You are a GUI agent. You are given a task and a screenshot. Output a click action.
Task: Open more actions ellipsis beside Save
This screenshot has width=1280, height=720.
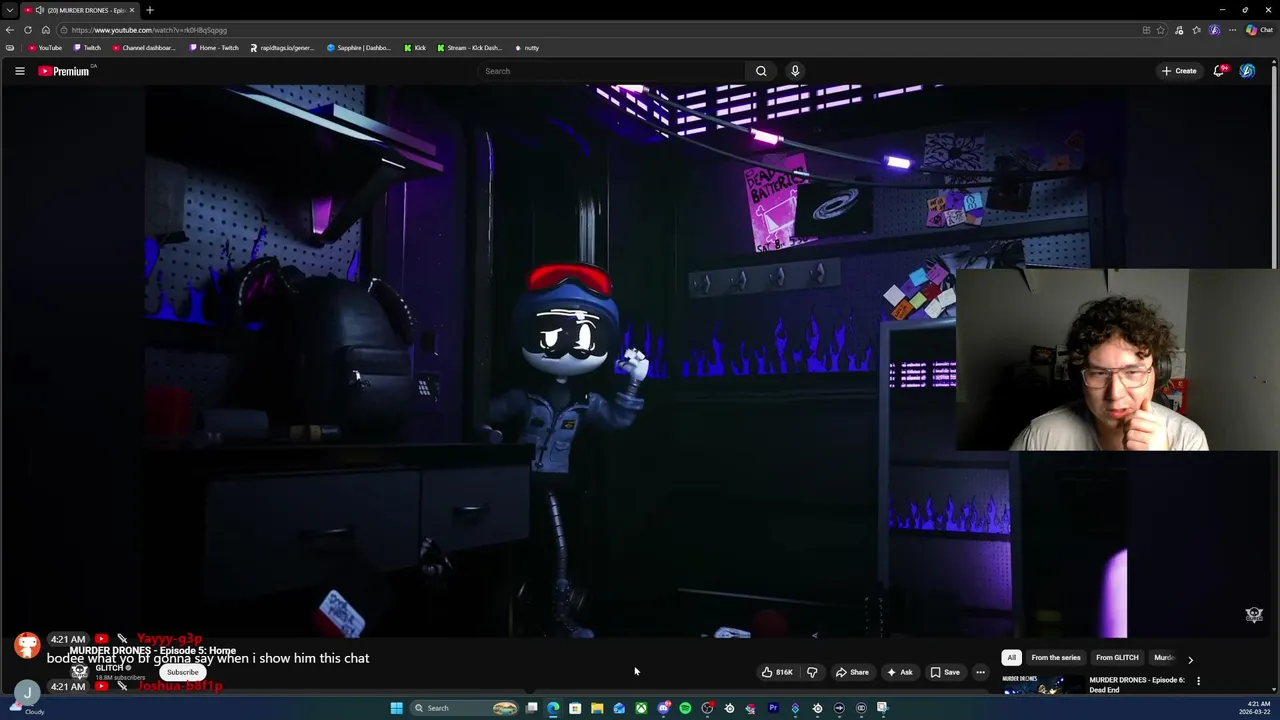click(980, 672)
